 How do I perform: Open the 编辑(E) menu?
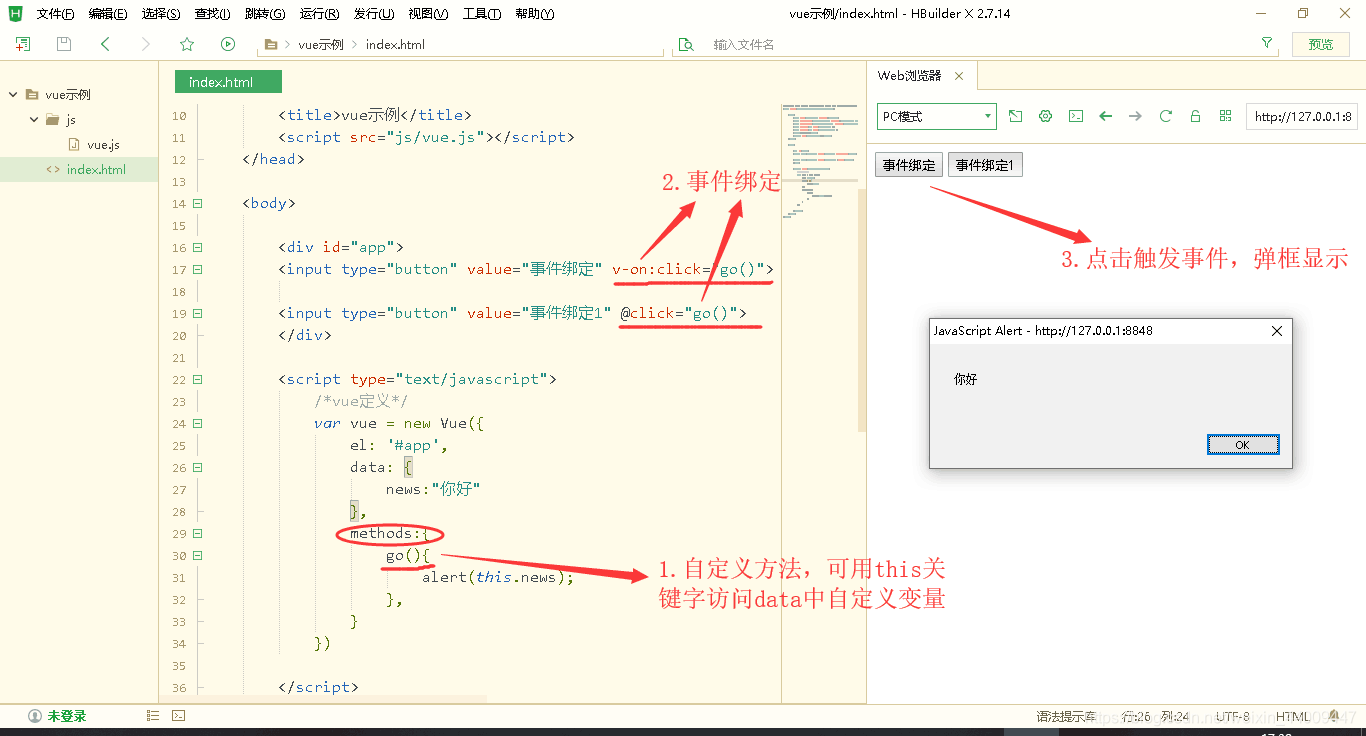point(108,14)
